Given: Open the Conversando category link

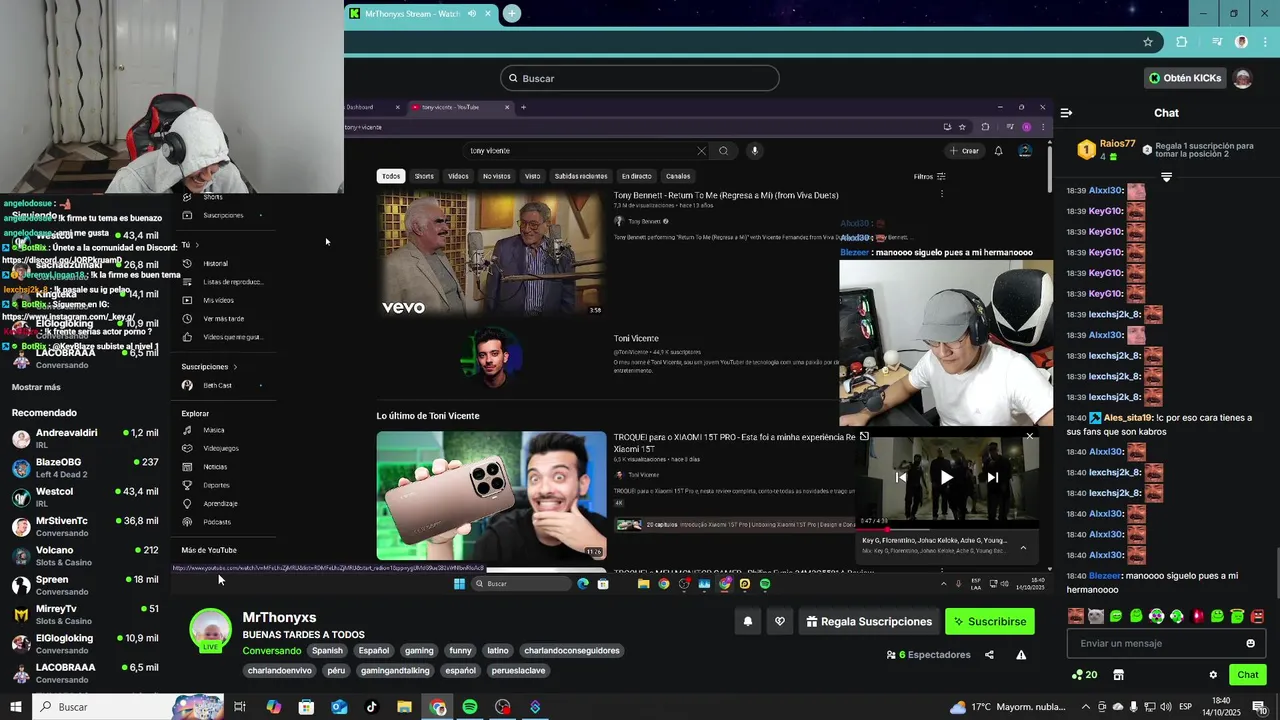Looking at the screenshot, I should [x=272, y=651].
